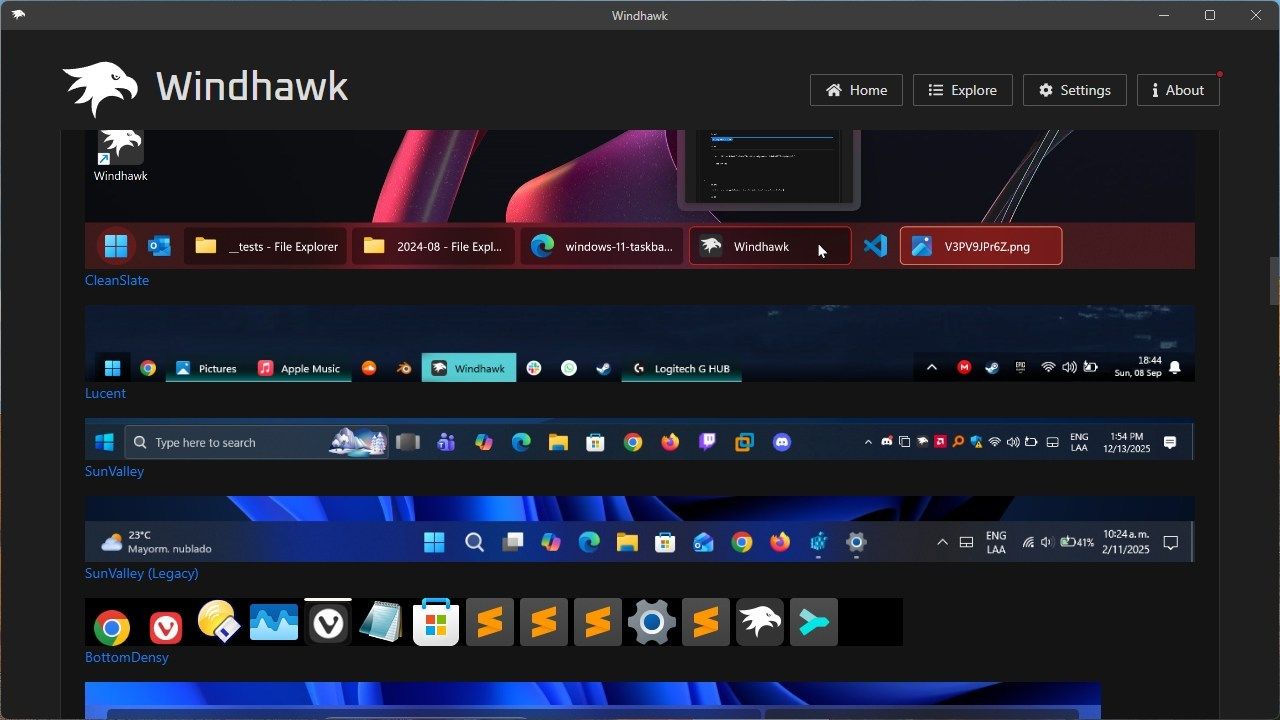Click Chrome icon in SunValley preview
The width and height of the screenshot is (1280, 720).
tap(633, 442)
